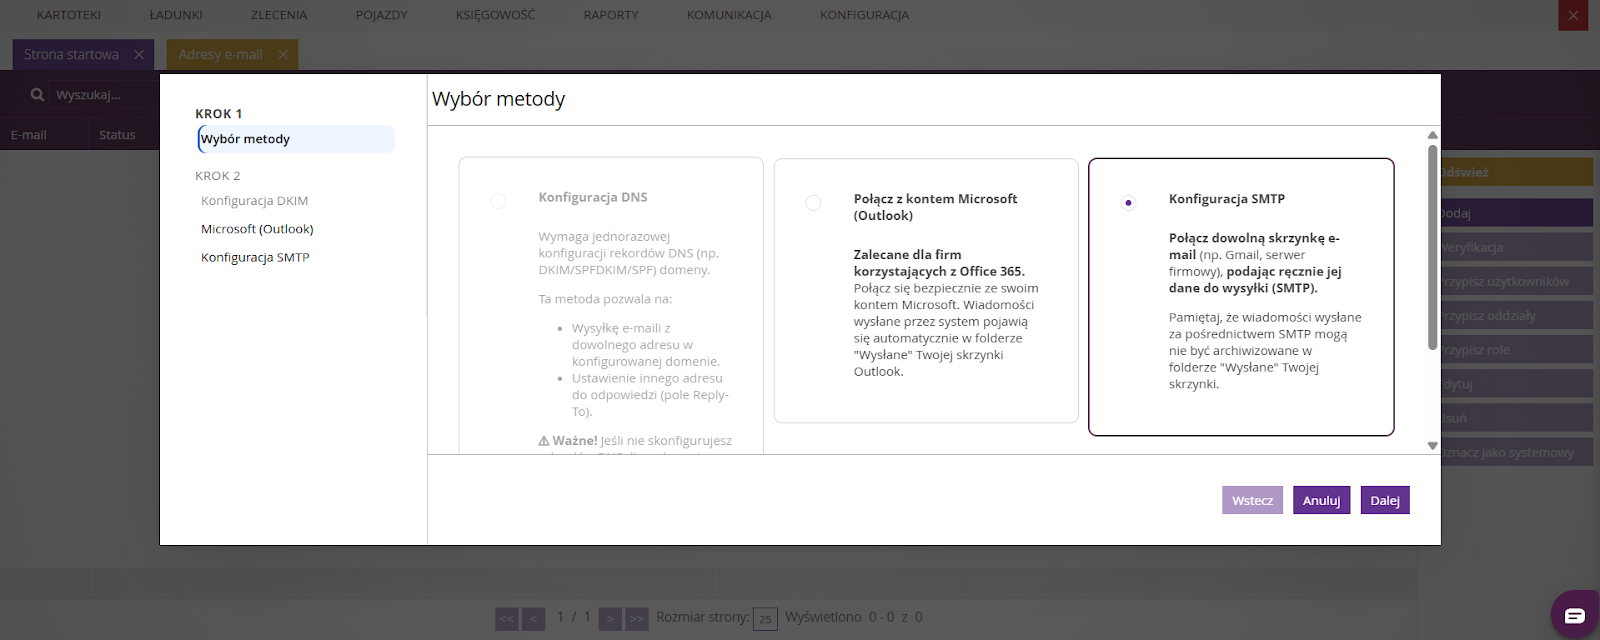This screenshot has height=640, width=1600.
Task: Open the RAPORTY menu
Action: click(611, 15)
